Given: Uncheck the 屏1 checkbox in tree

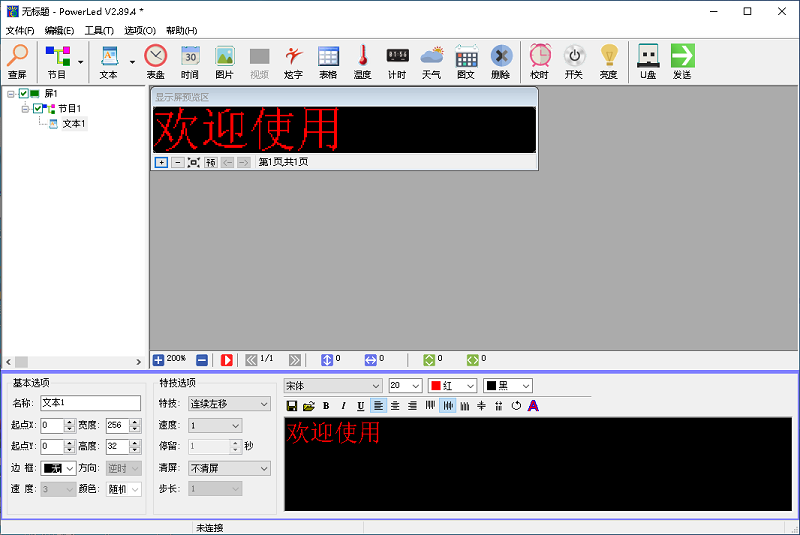Looking at the screenshot, I should pyautogui.click(x=23, y=94).
